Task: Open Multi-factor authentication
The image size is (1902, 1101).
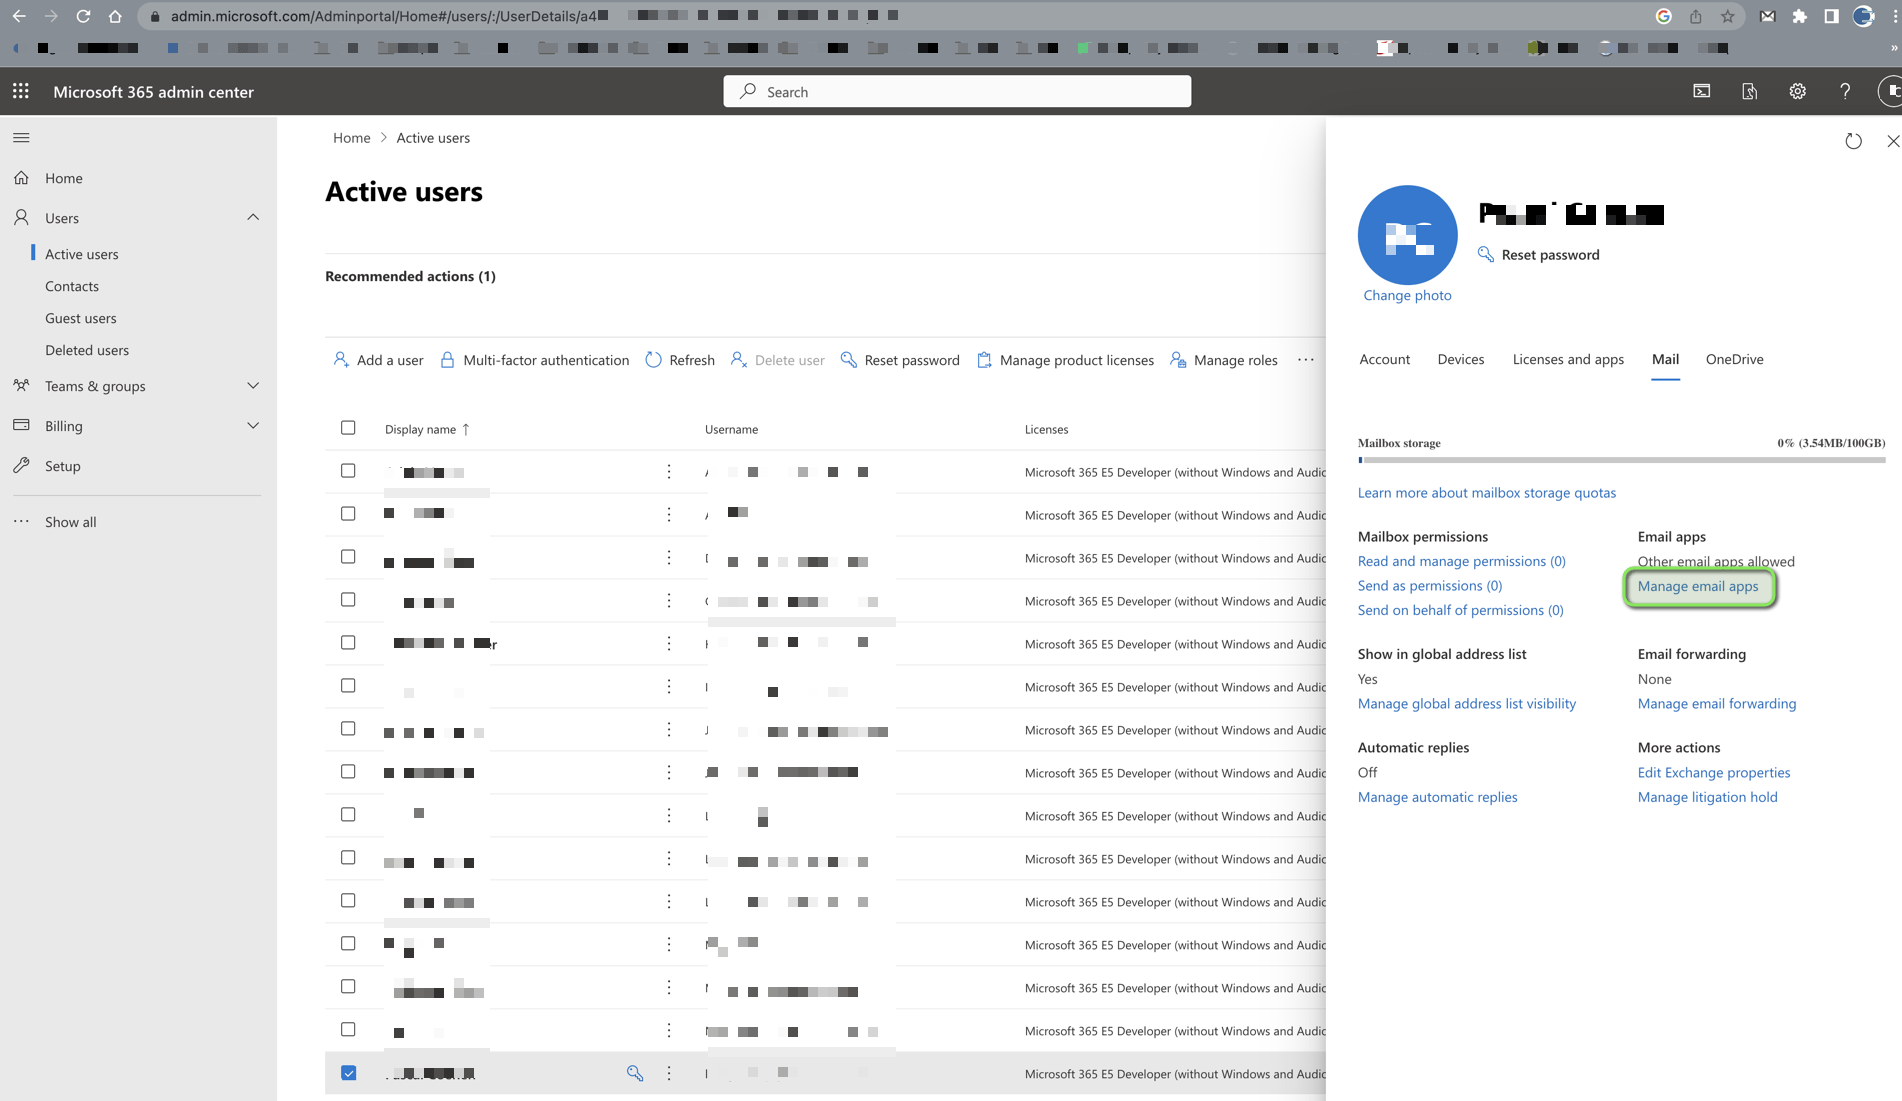Action: coord(534,360)
